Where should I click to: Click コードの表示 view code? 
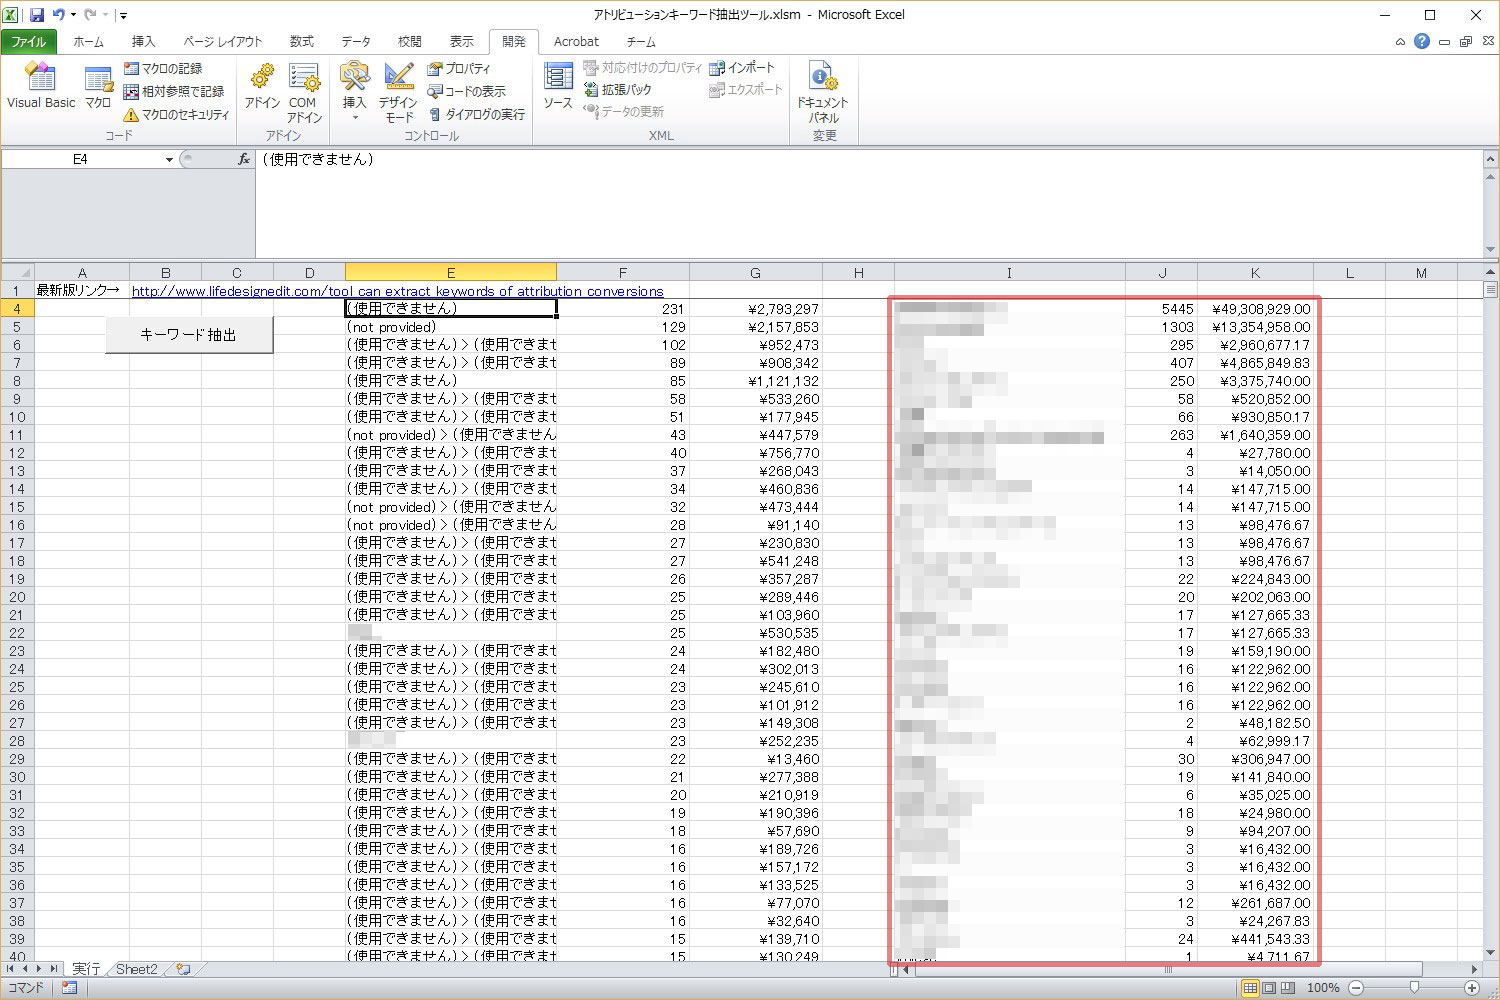coord(467,91)
